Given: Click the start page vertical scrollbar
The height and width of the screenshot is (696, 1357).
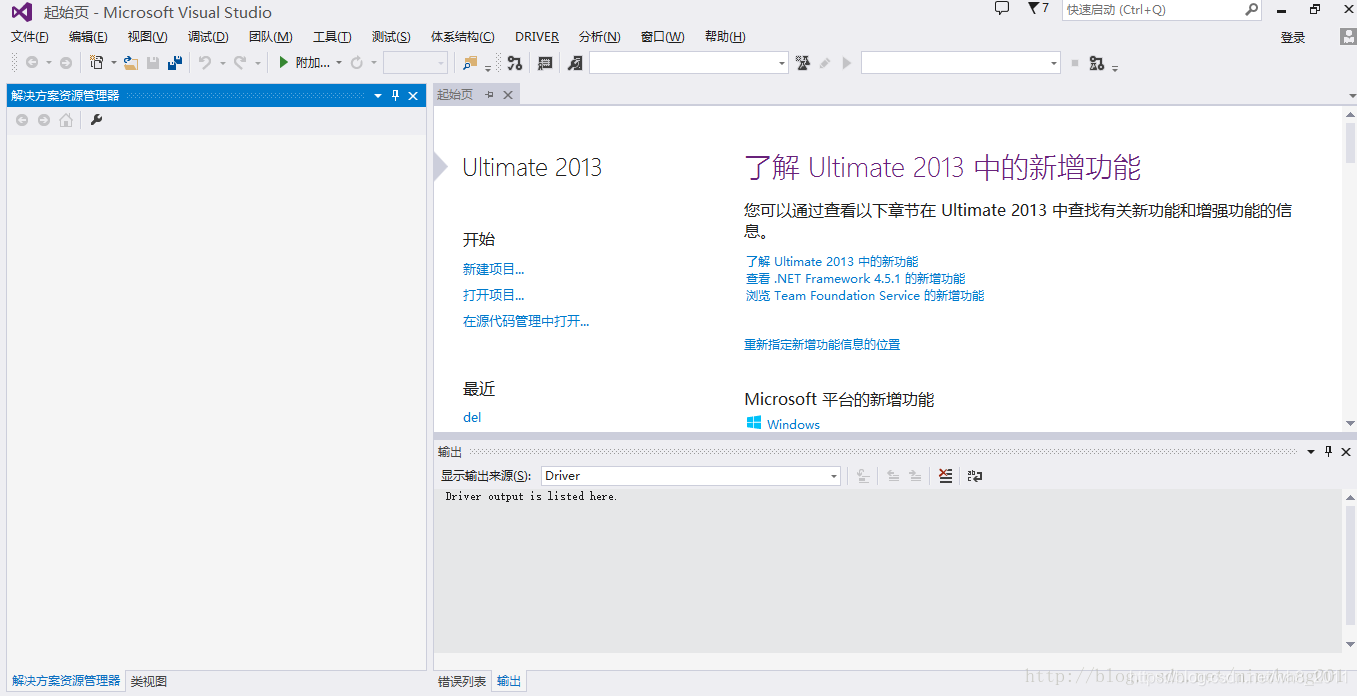Looking at the screenshot, I should (x=1350, y=269).
